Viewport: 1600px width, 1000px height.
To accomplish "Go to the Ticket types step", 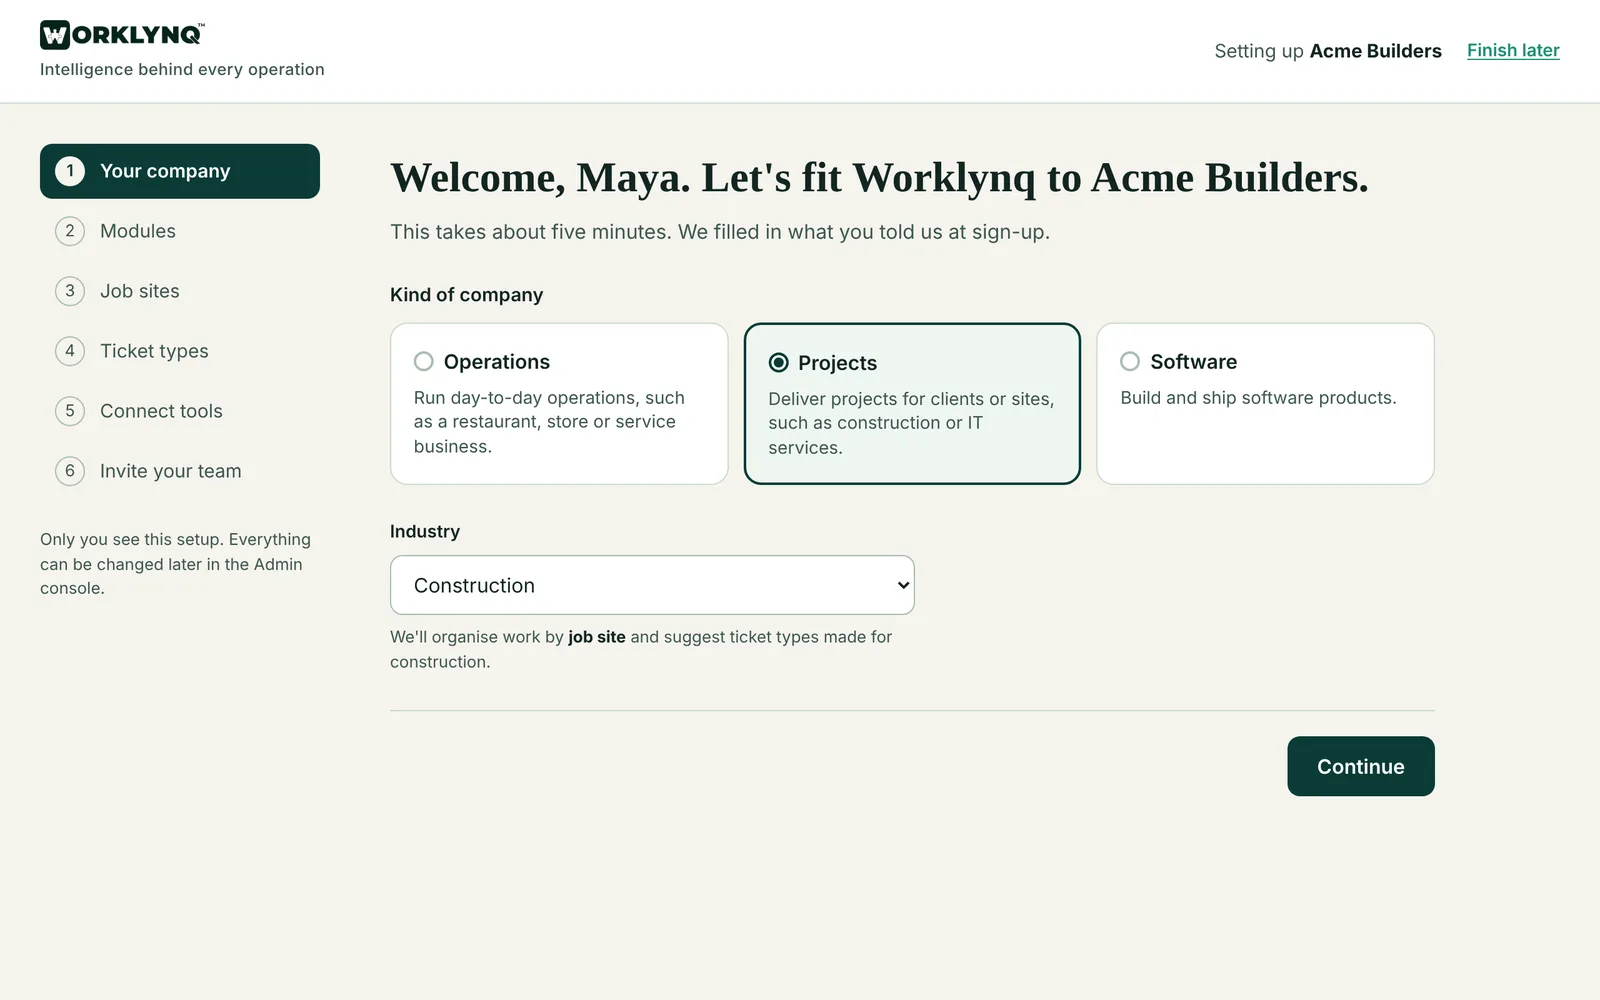I will pyautogui.click(x=180, y=351).
